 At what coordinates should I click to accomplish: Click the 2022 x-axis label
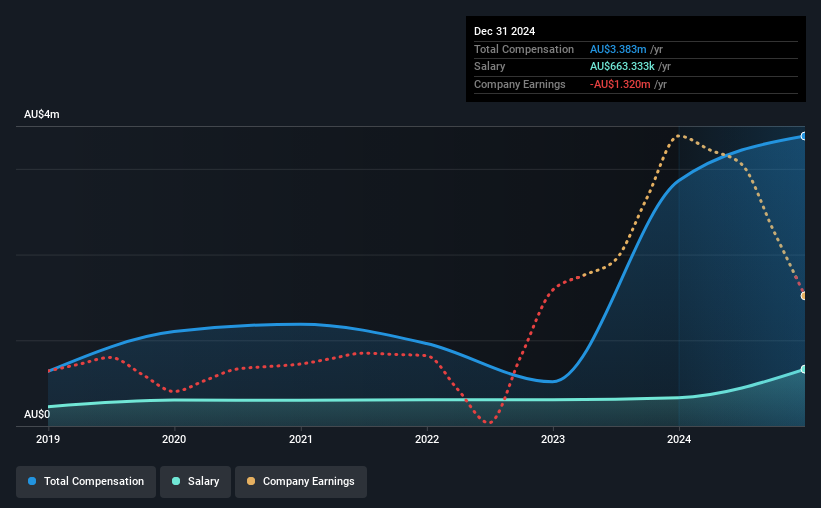point(427,439)
